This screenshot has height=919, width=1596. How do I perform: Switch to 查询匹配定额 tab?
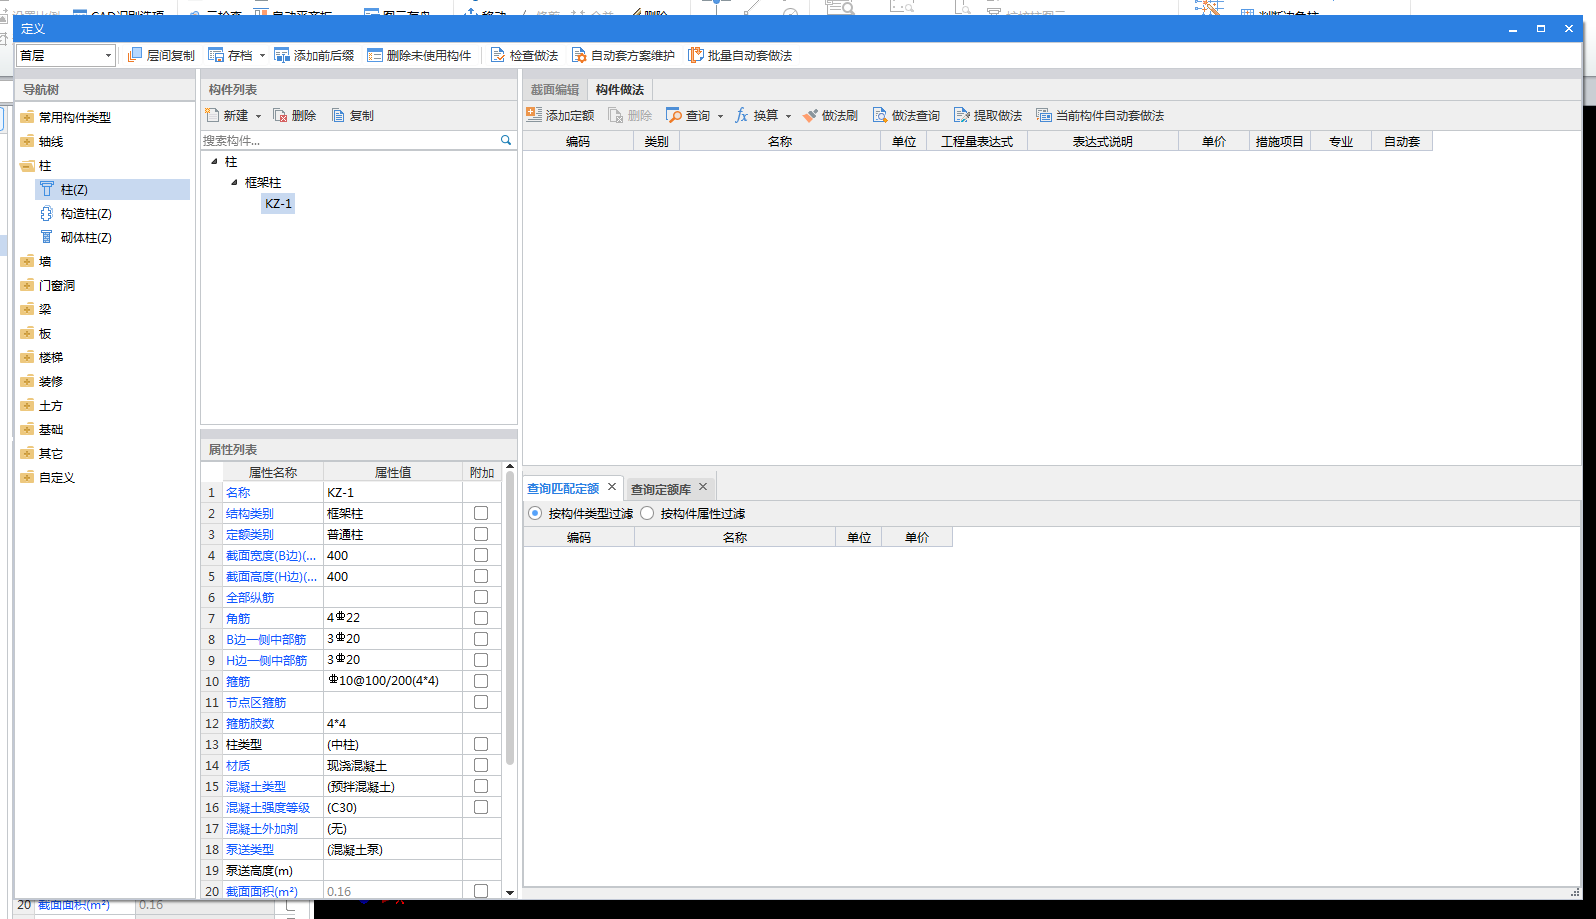[x=563, y=488]
